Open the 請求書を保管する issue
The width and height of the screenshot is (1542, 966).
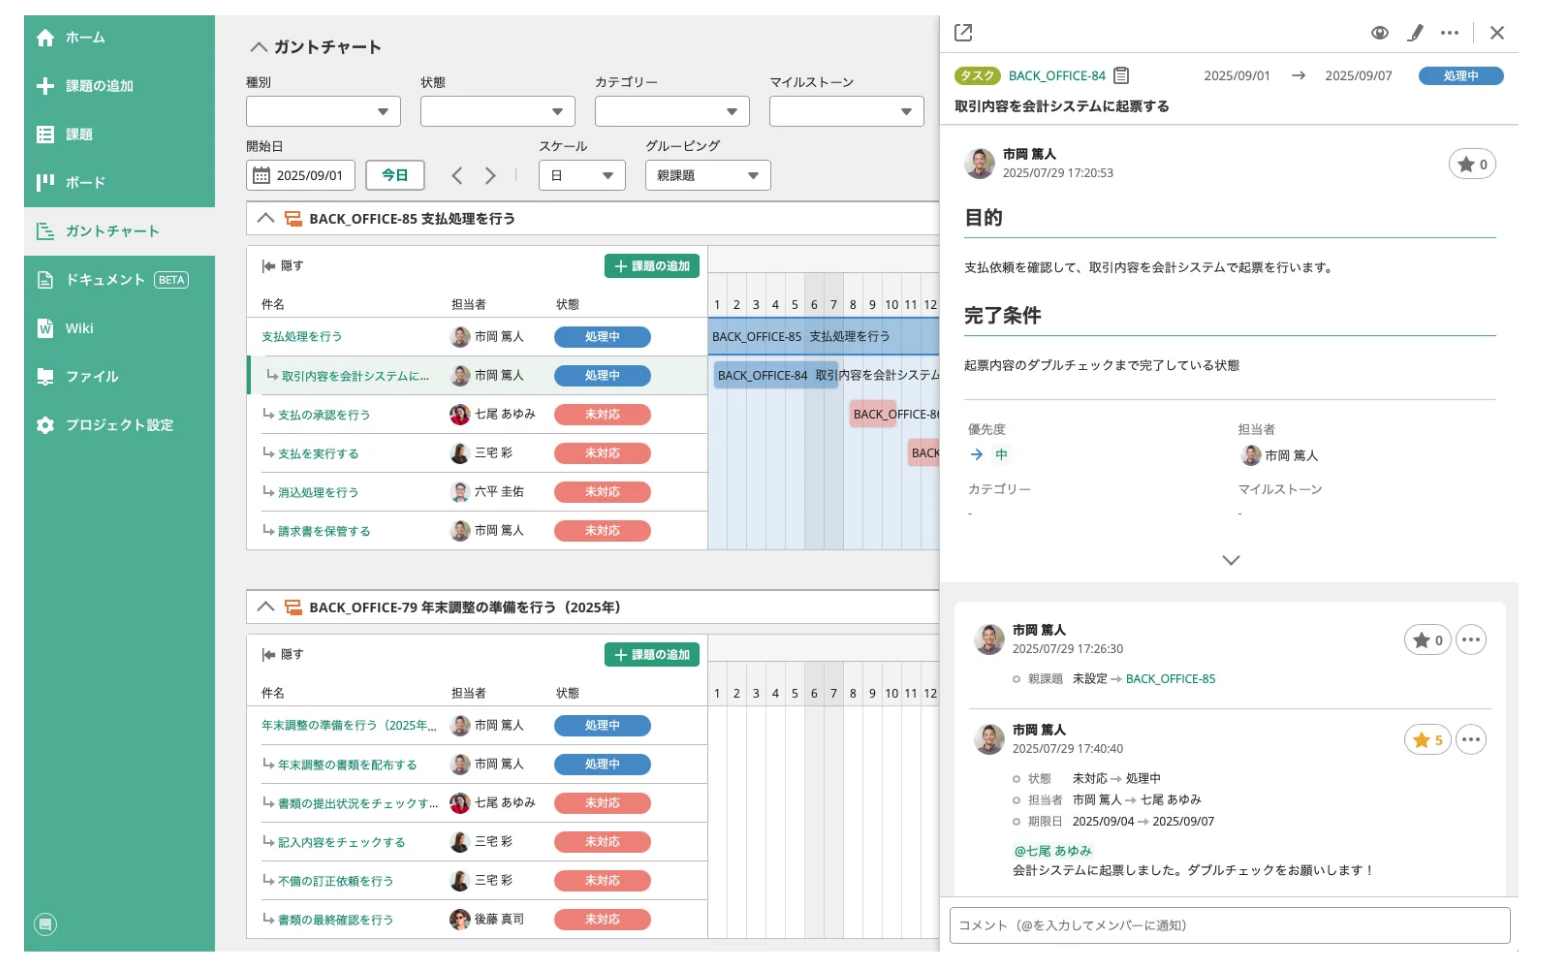pos(324,532)
